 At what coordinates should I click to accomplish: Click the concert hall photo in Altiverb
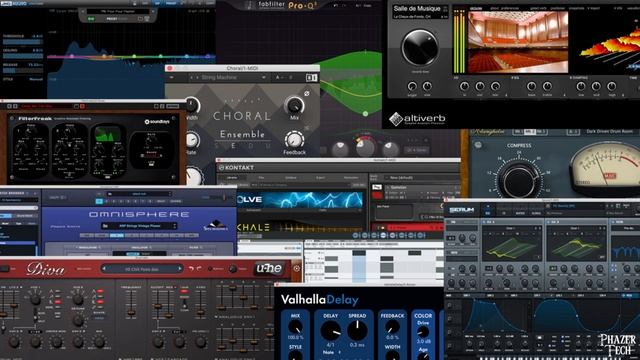[x=518, y=42]
